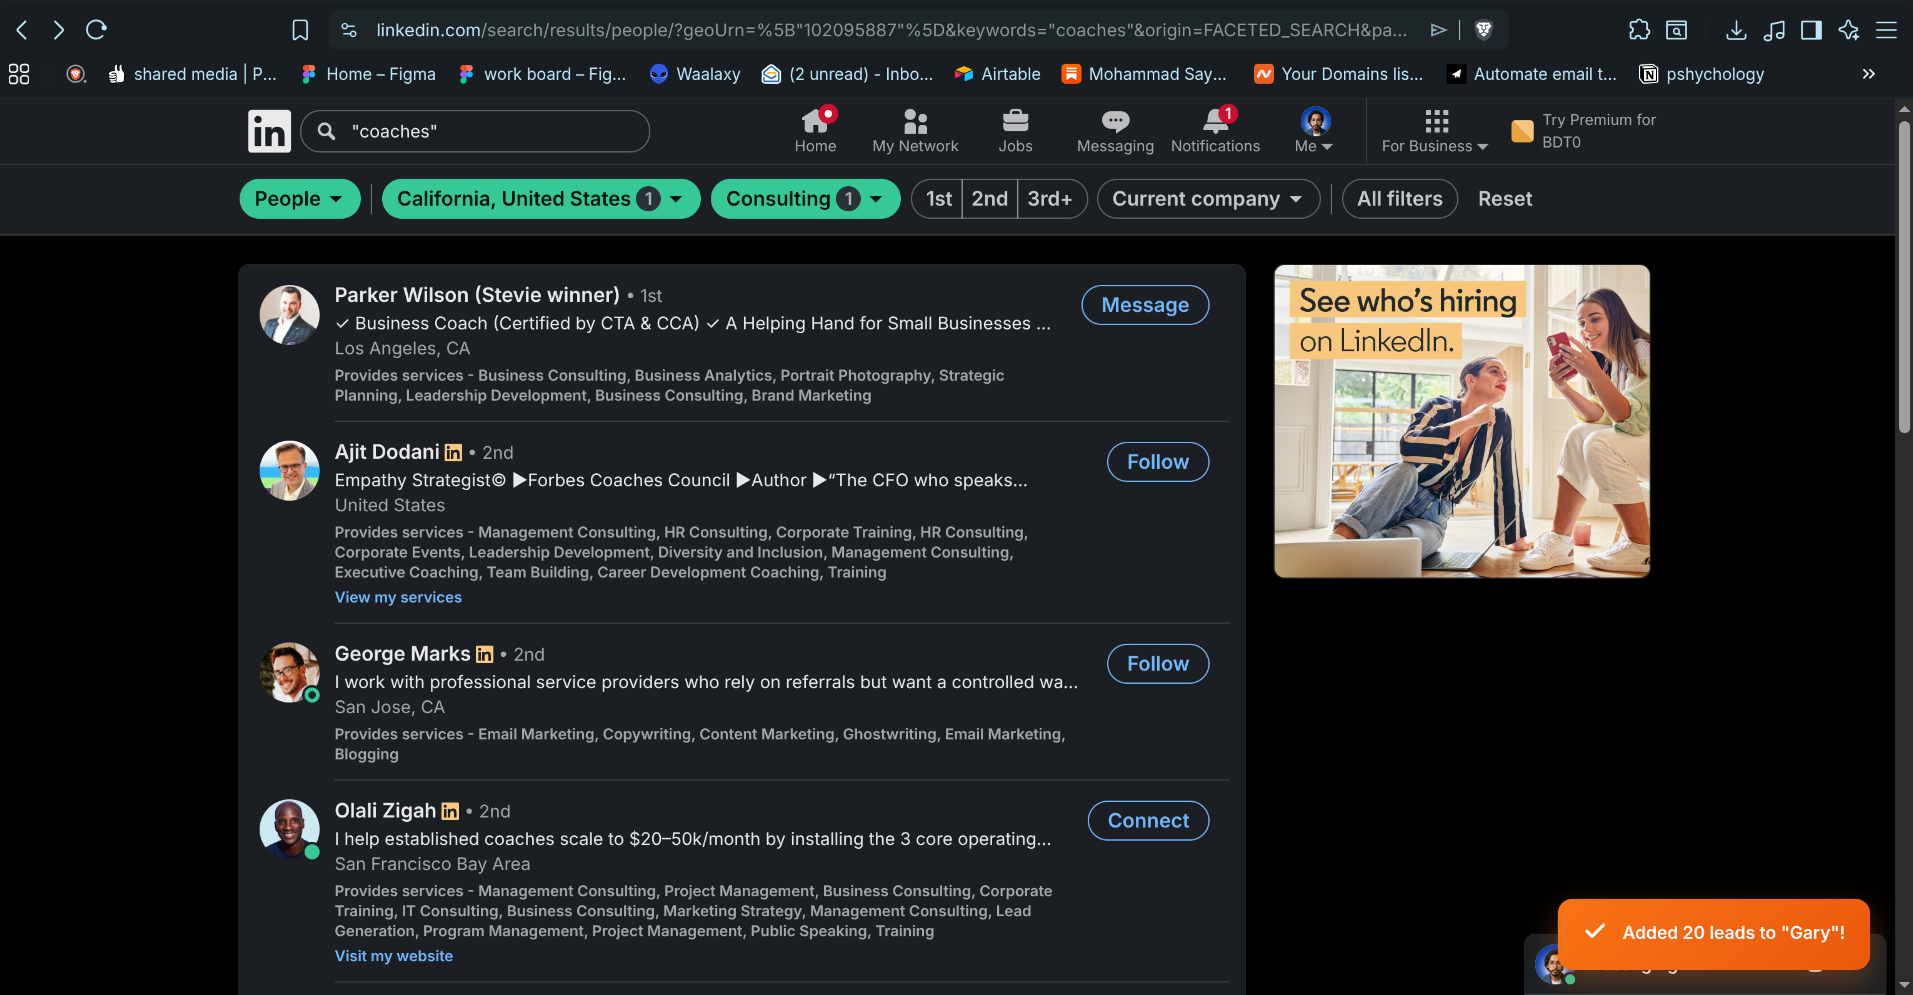
Task: Show more bookmarks with the double chevron
Action: 1868,74
